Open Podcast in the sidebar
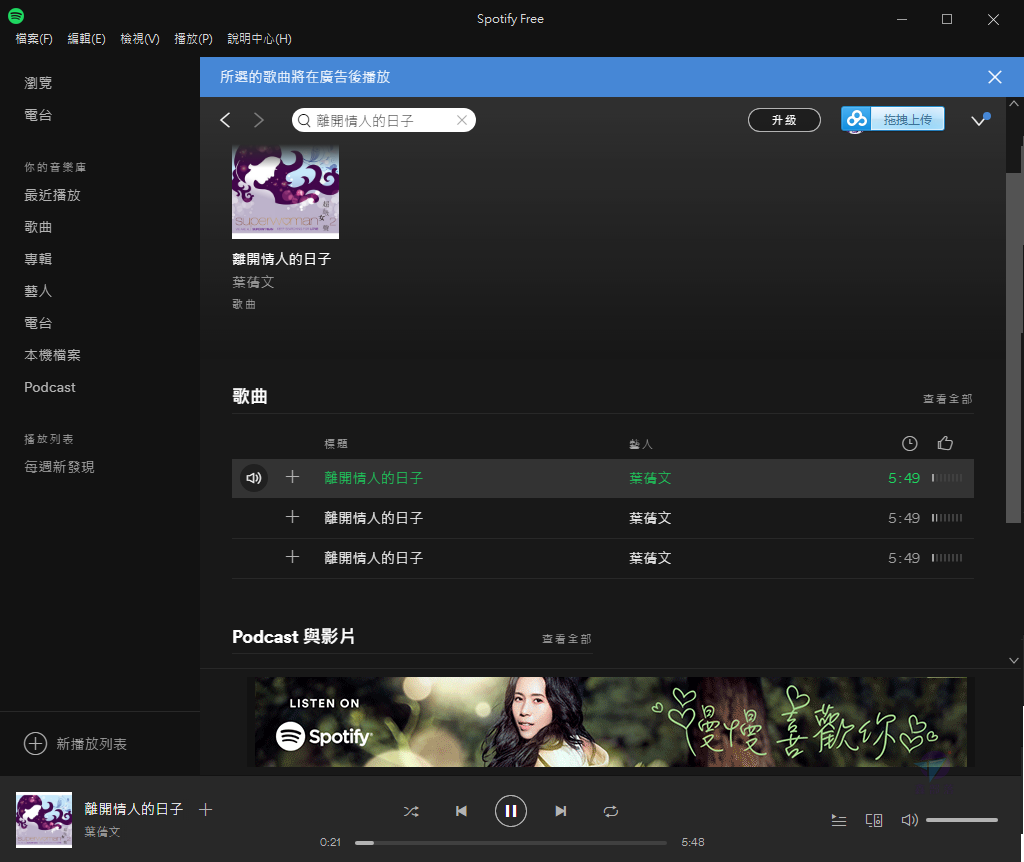1024x862 pixels. pos(50,387)
